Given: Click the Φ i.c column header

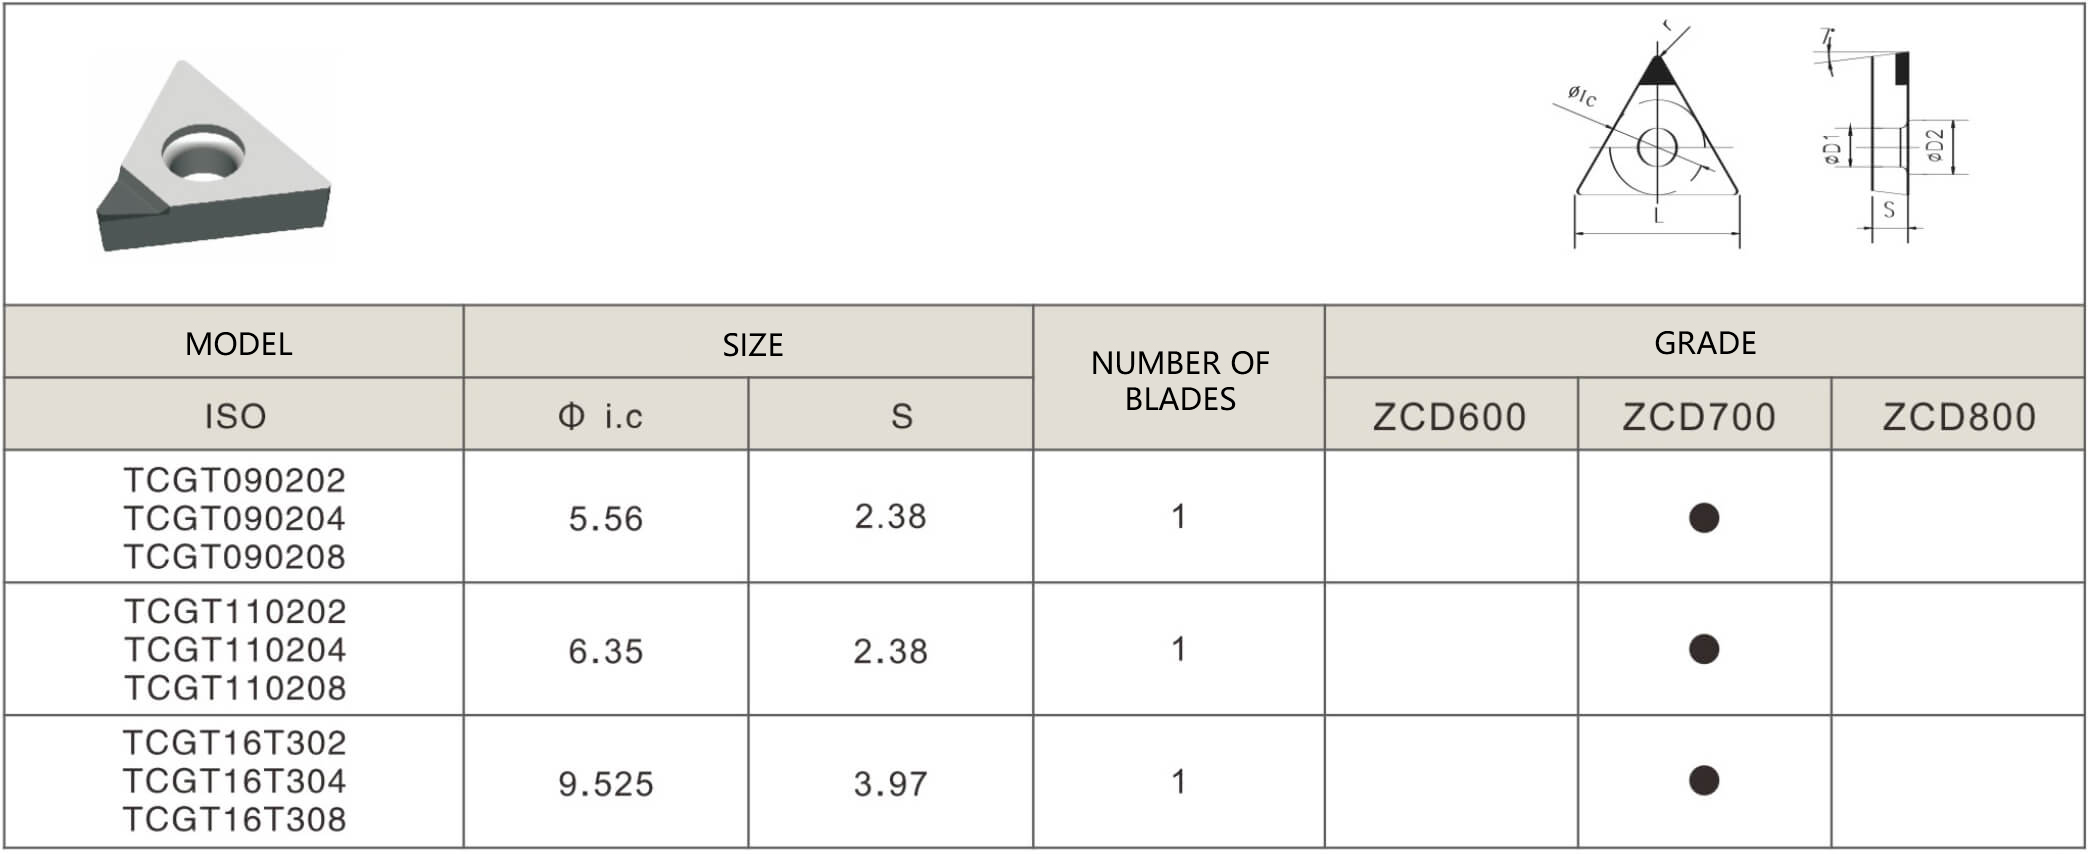Looking at the screenshot, I should (601, 416).
